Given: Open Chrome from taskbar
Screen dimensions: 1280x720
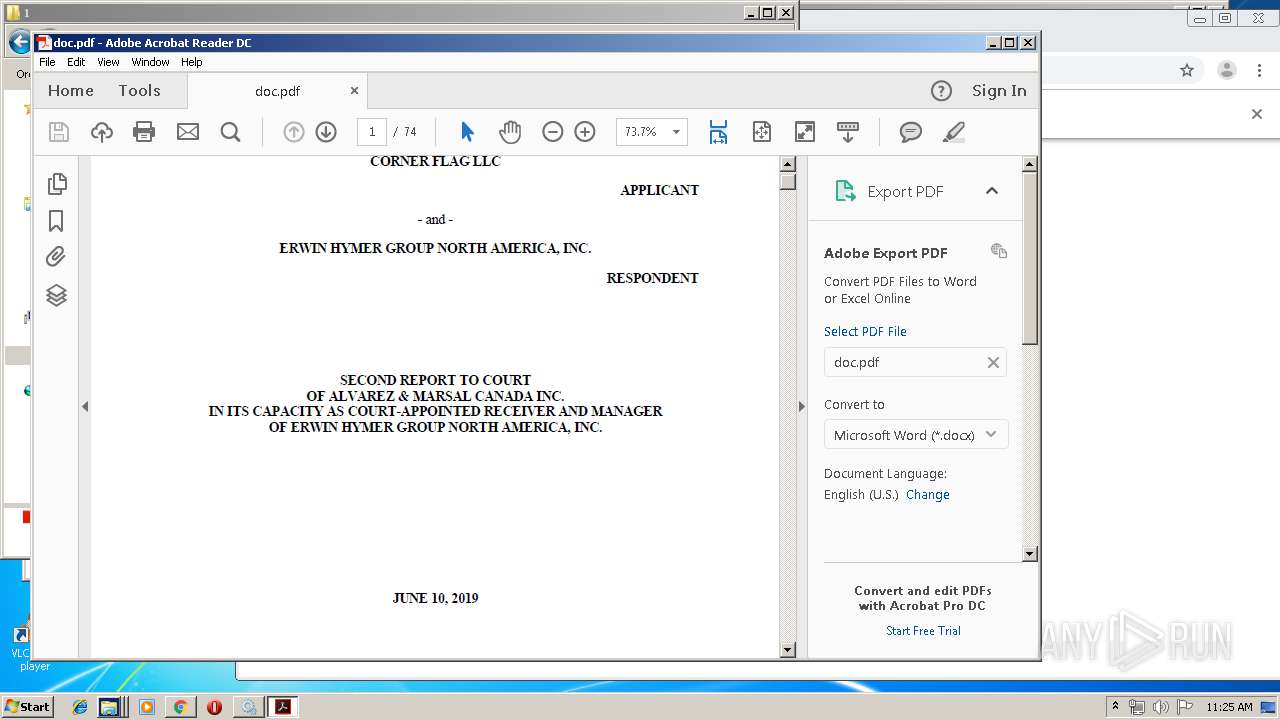Looking at the screenshot, I should click(x=180, y=707).
